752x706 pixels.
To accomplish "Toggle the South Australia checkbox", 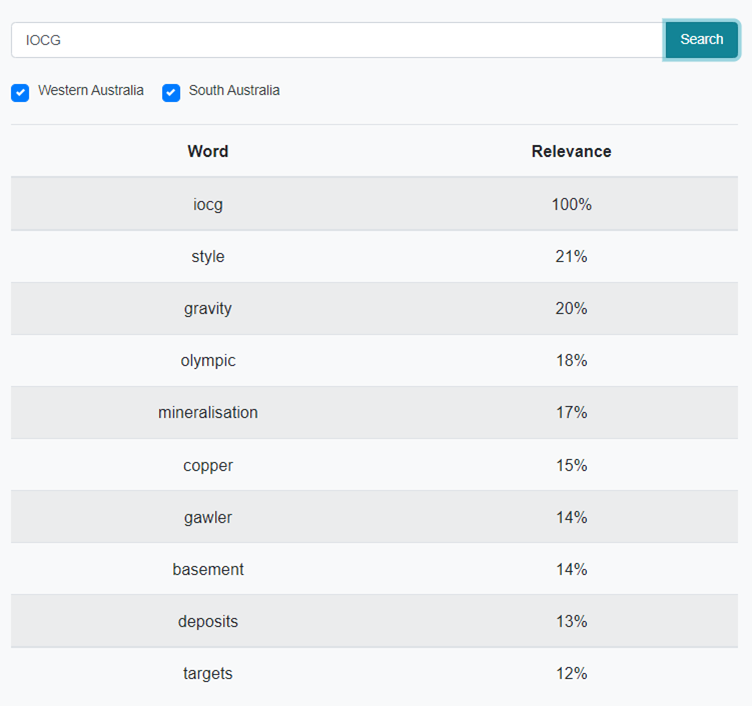I will point(171,93).
